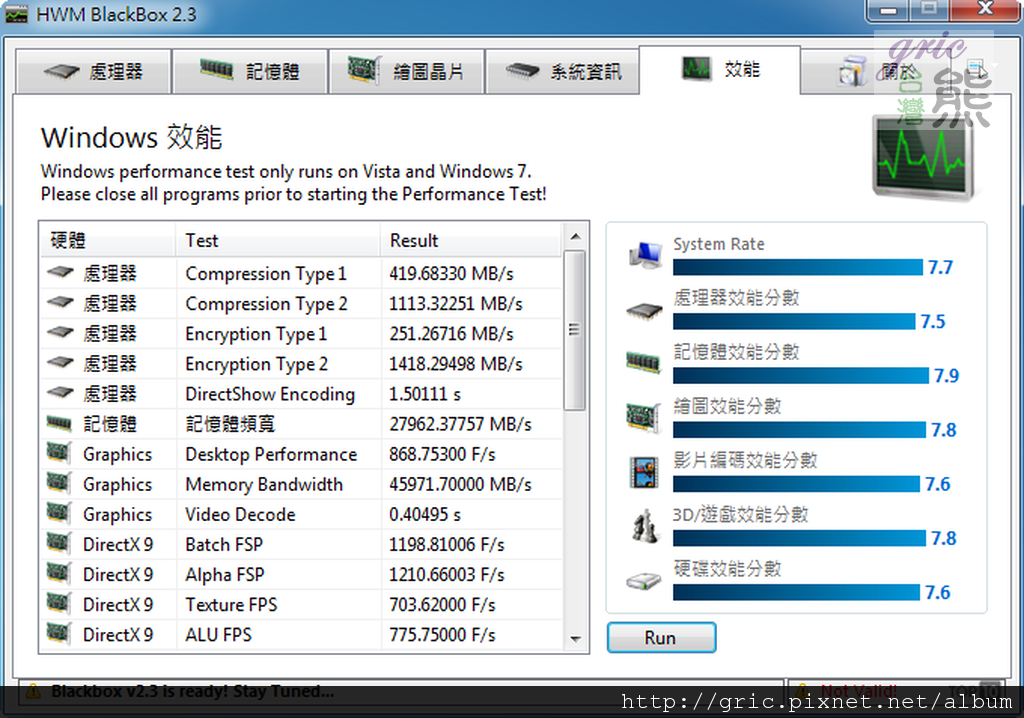The height and width of the screenshot is (718, 1024).
Task: Click the result value 1.50111 s
Action: click(x=424, y=394)
